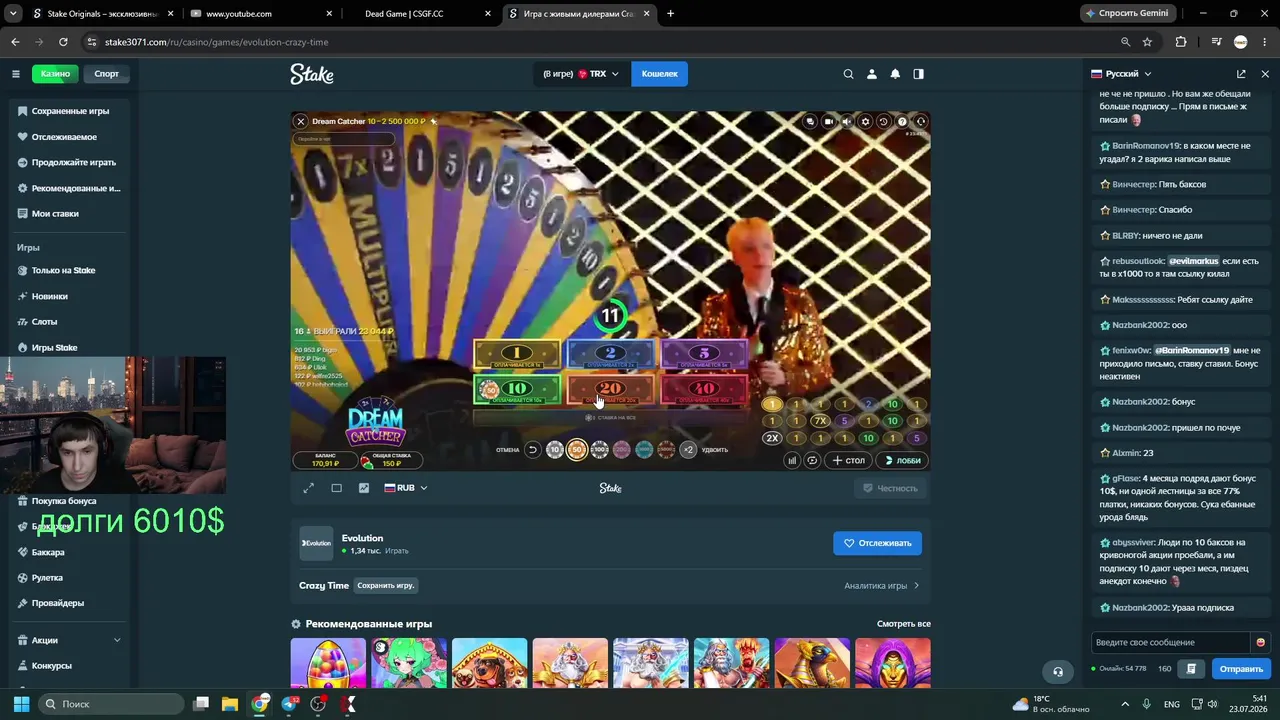The width and height of the screenshot is (1280, 720).
Task: Open the support headset icon
Action: (x=1058, y=671)
